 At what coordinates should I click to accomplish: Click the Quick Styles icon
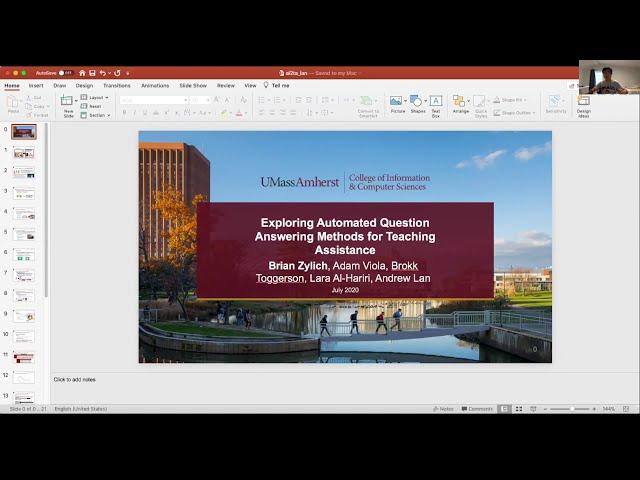[480, 101]
